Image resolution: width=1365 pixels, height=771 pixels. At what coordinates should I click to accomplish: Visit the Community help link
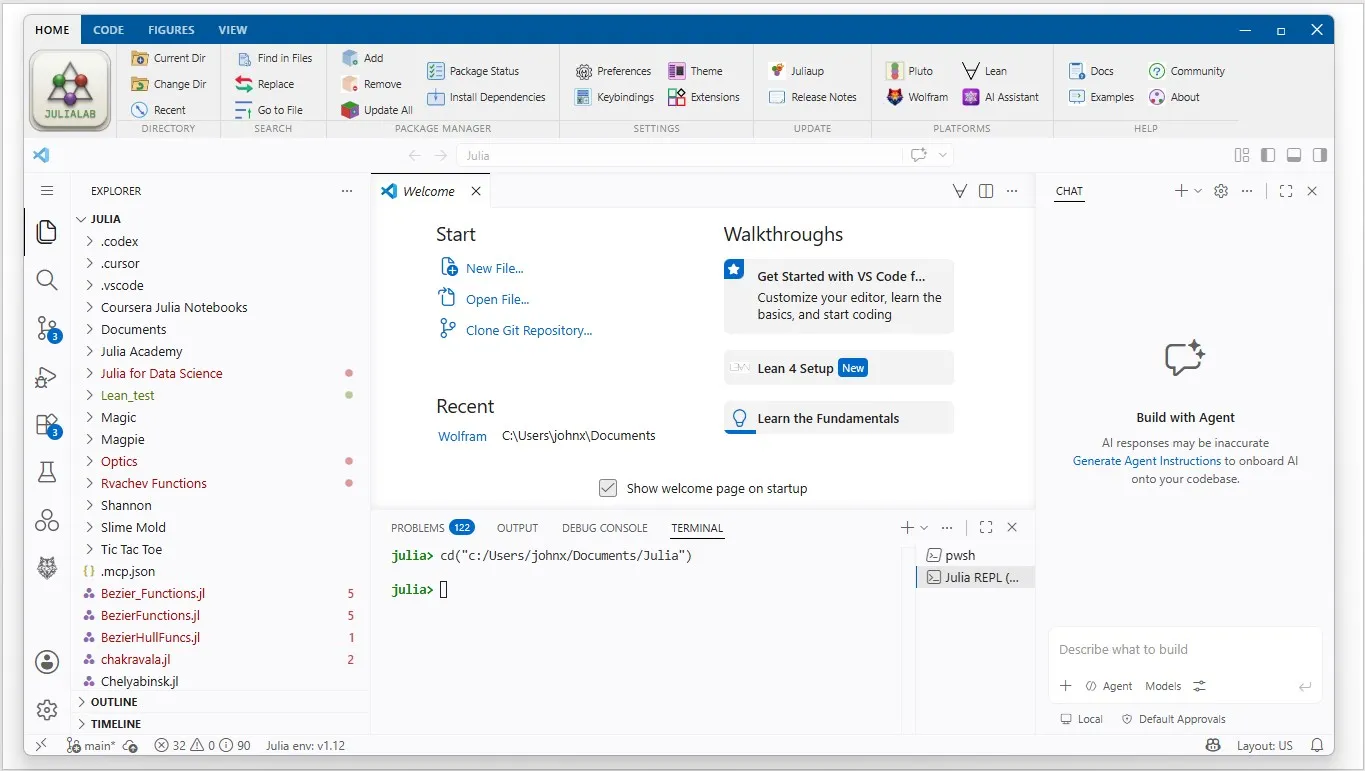pos(1187,71)
